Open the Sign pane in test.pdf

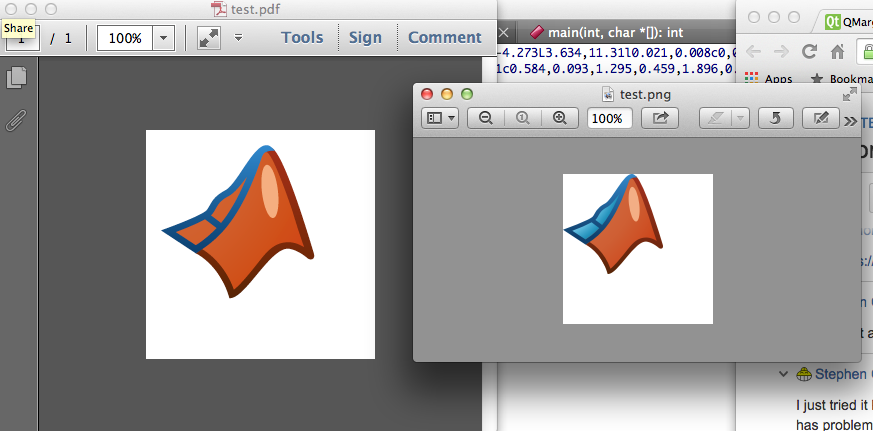click(365, 37)
